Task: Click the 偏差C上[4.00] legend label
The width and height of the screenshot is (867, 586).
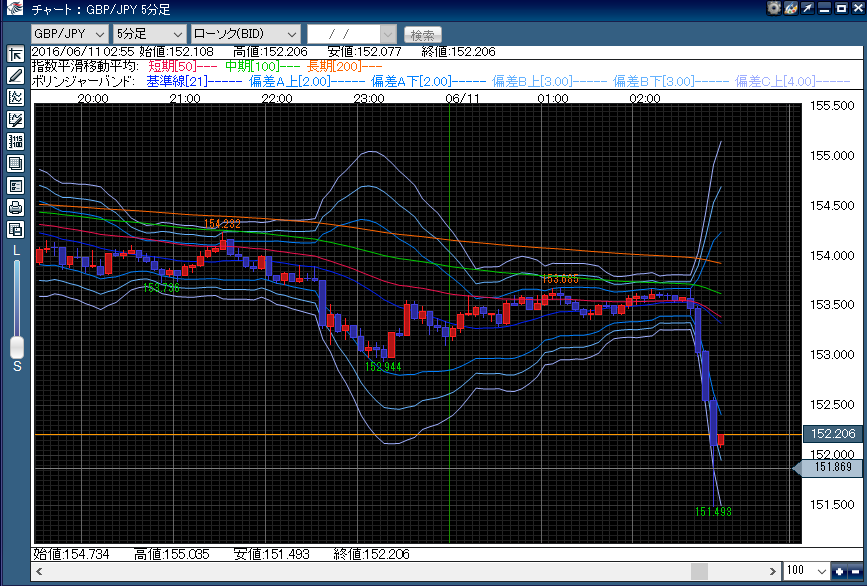Action: [x=792, y=82]
